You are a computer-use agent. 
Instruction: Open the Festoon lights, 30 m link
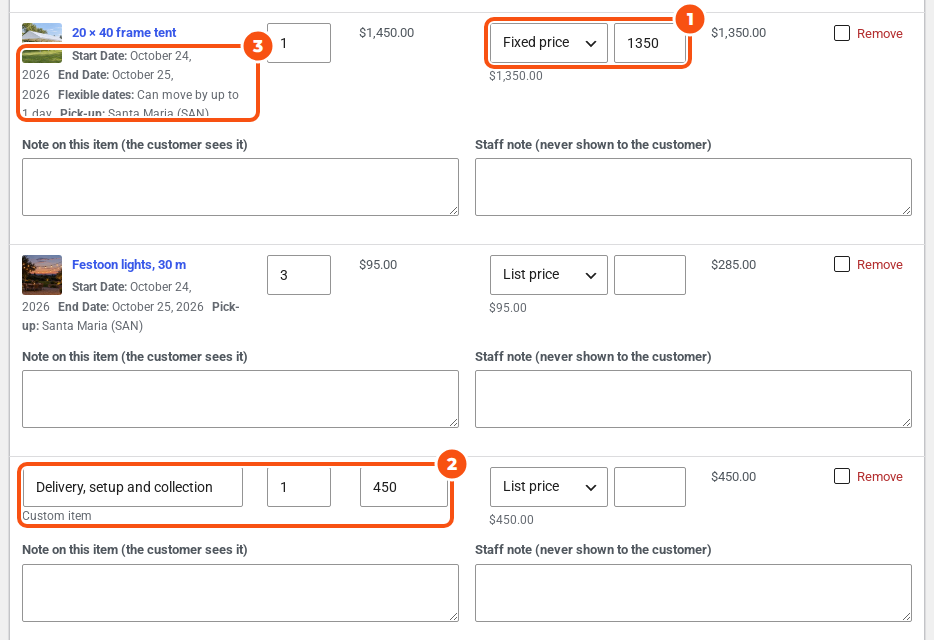click(x=129, y=265)
